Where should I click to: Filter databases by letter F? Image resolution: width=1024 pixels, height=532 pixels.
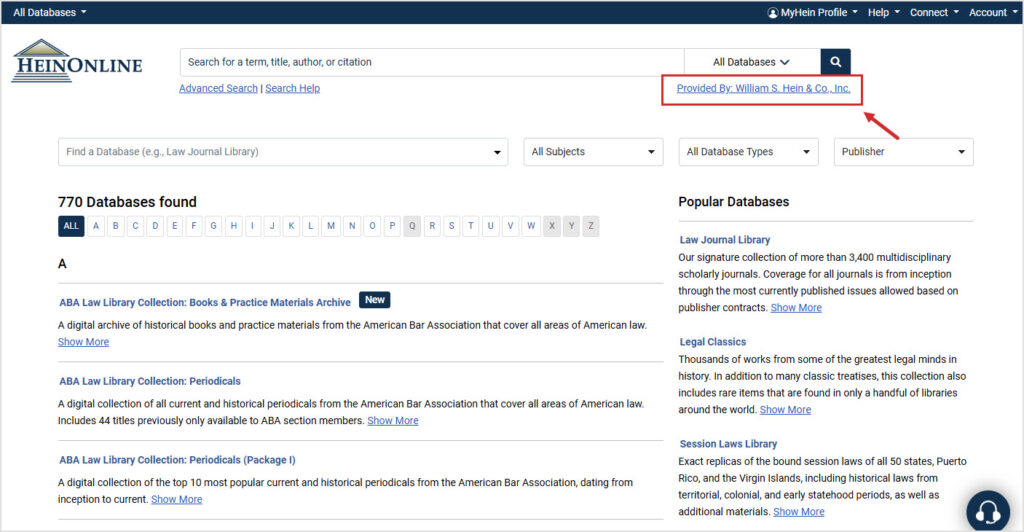(193, 226)
